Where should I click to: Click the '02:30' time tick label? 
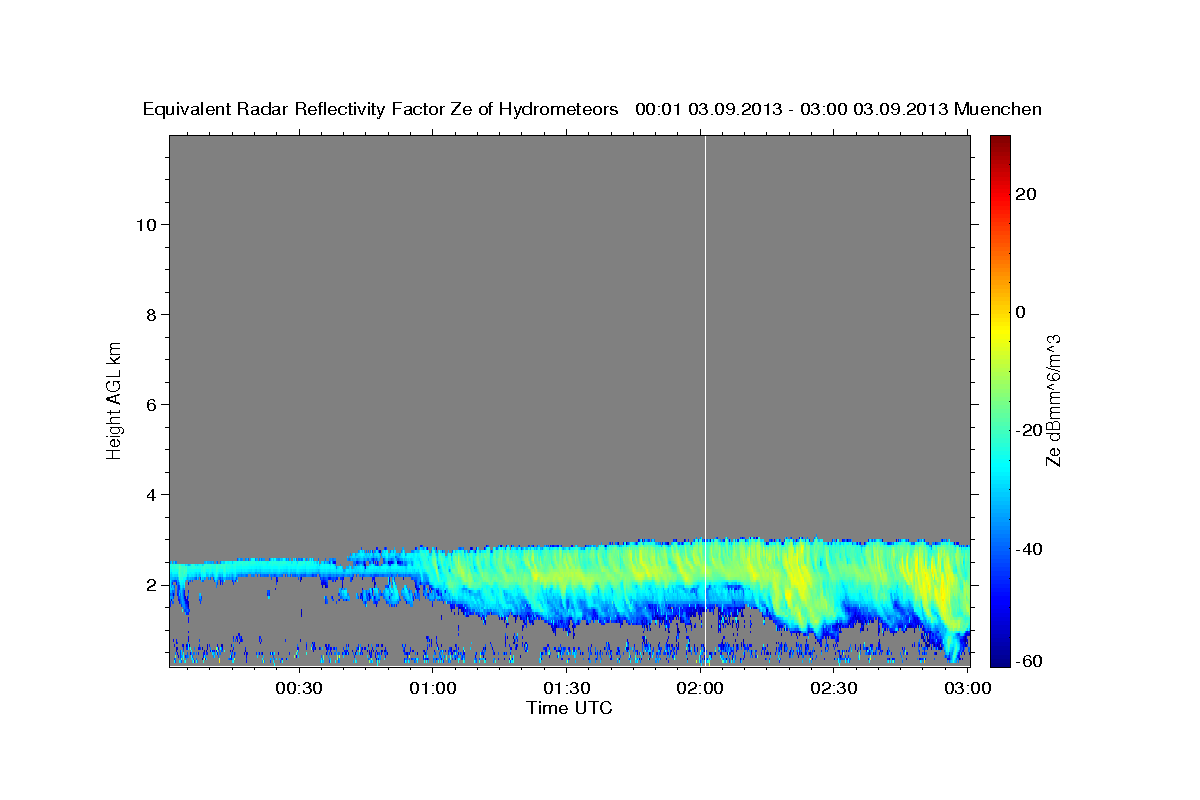pyautogui.click(x=834, y=689)
